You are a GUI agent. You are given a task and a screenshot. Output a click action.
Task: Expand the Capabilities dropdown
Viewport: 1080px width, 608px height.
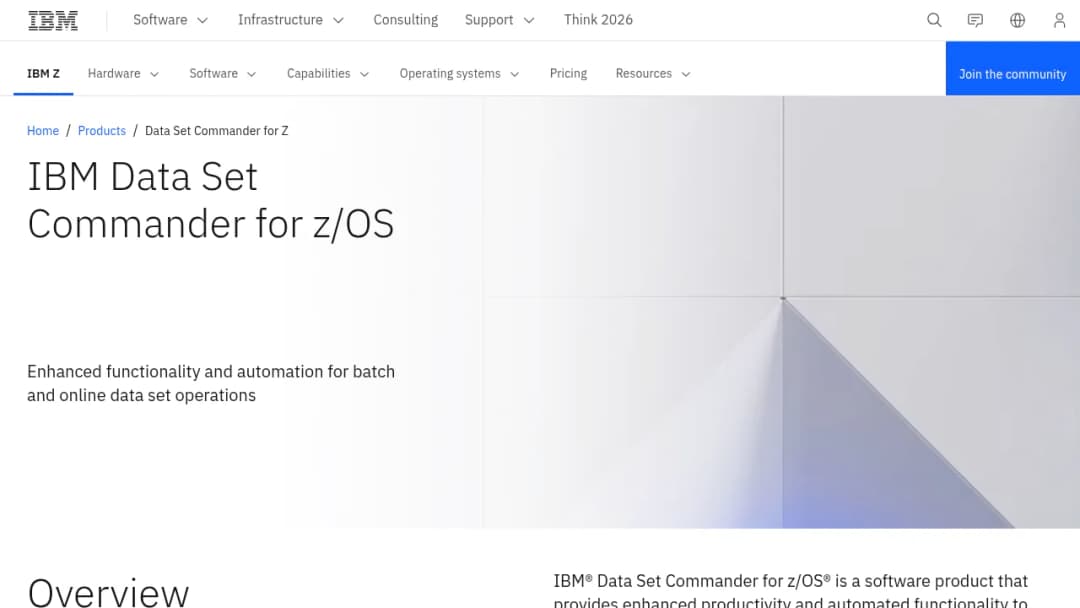(x=328, y=74)
